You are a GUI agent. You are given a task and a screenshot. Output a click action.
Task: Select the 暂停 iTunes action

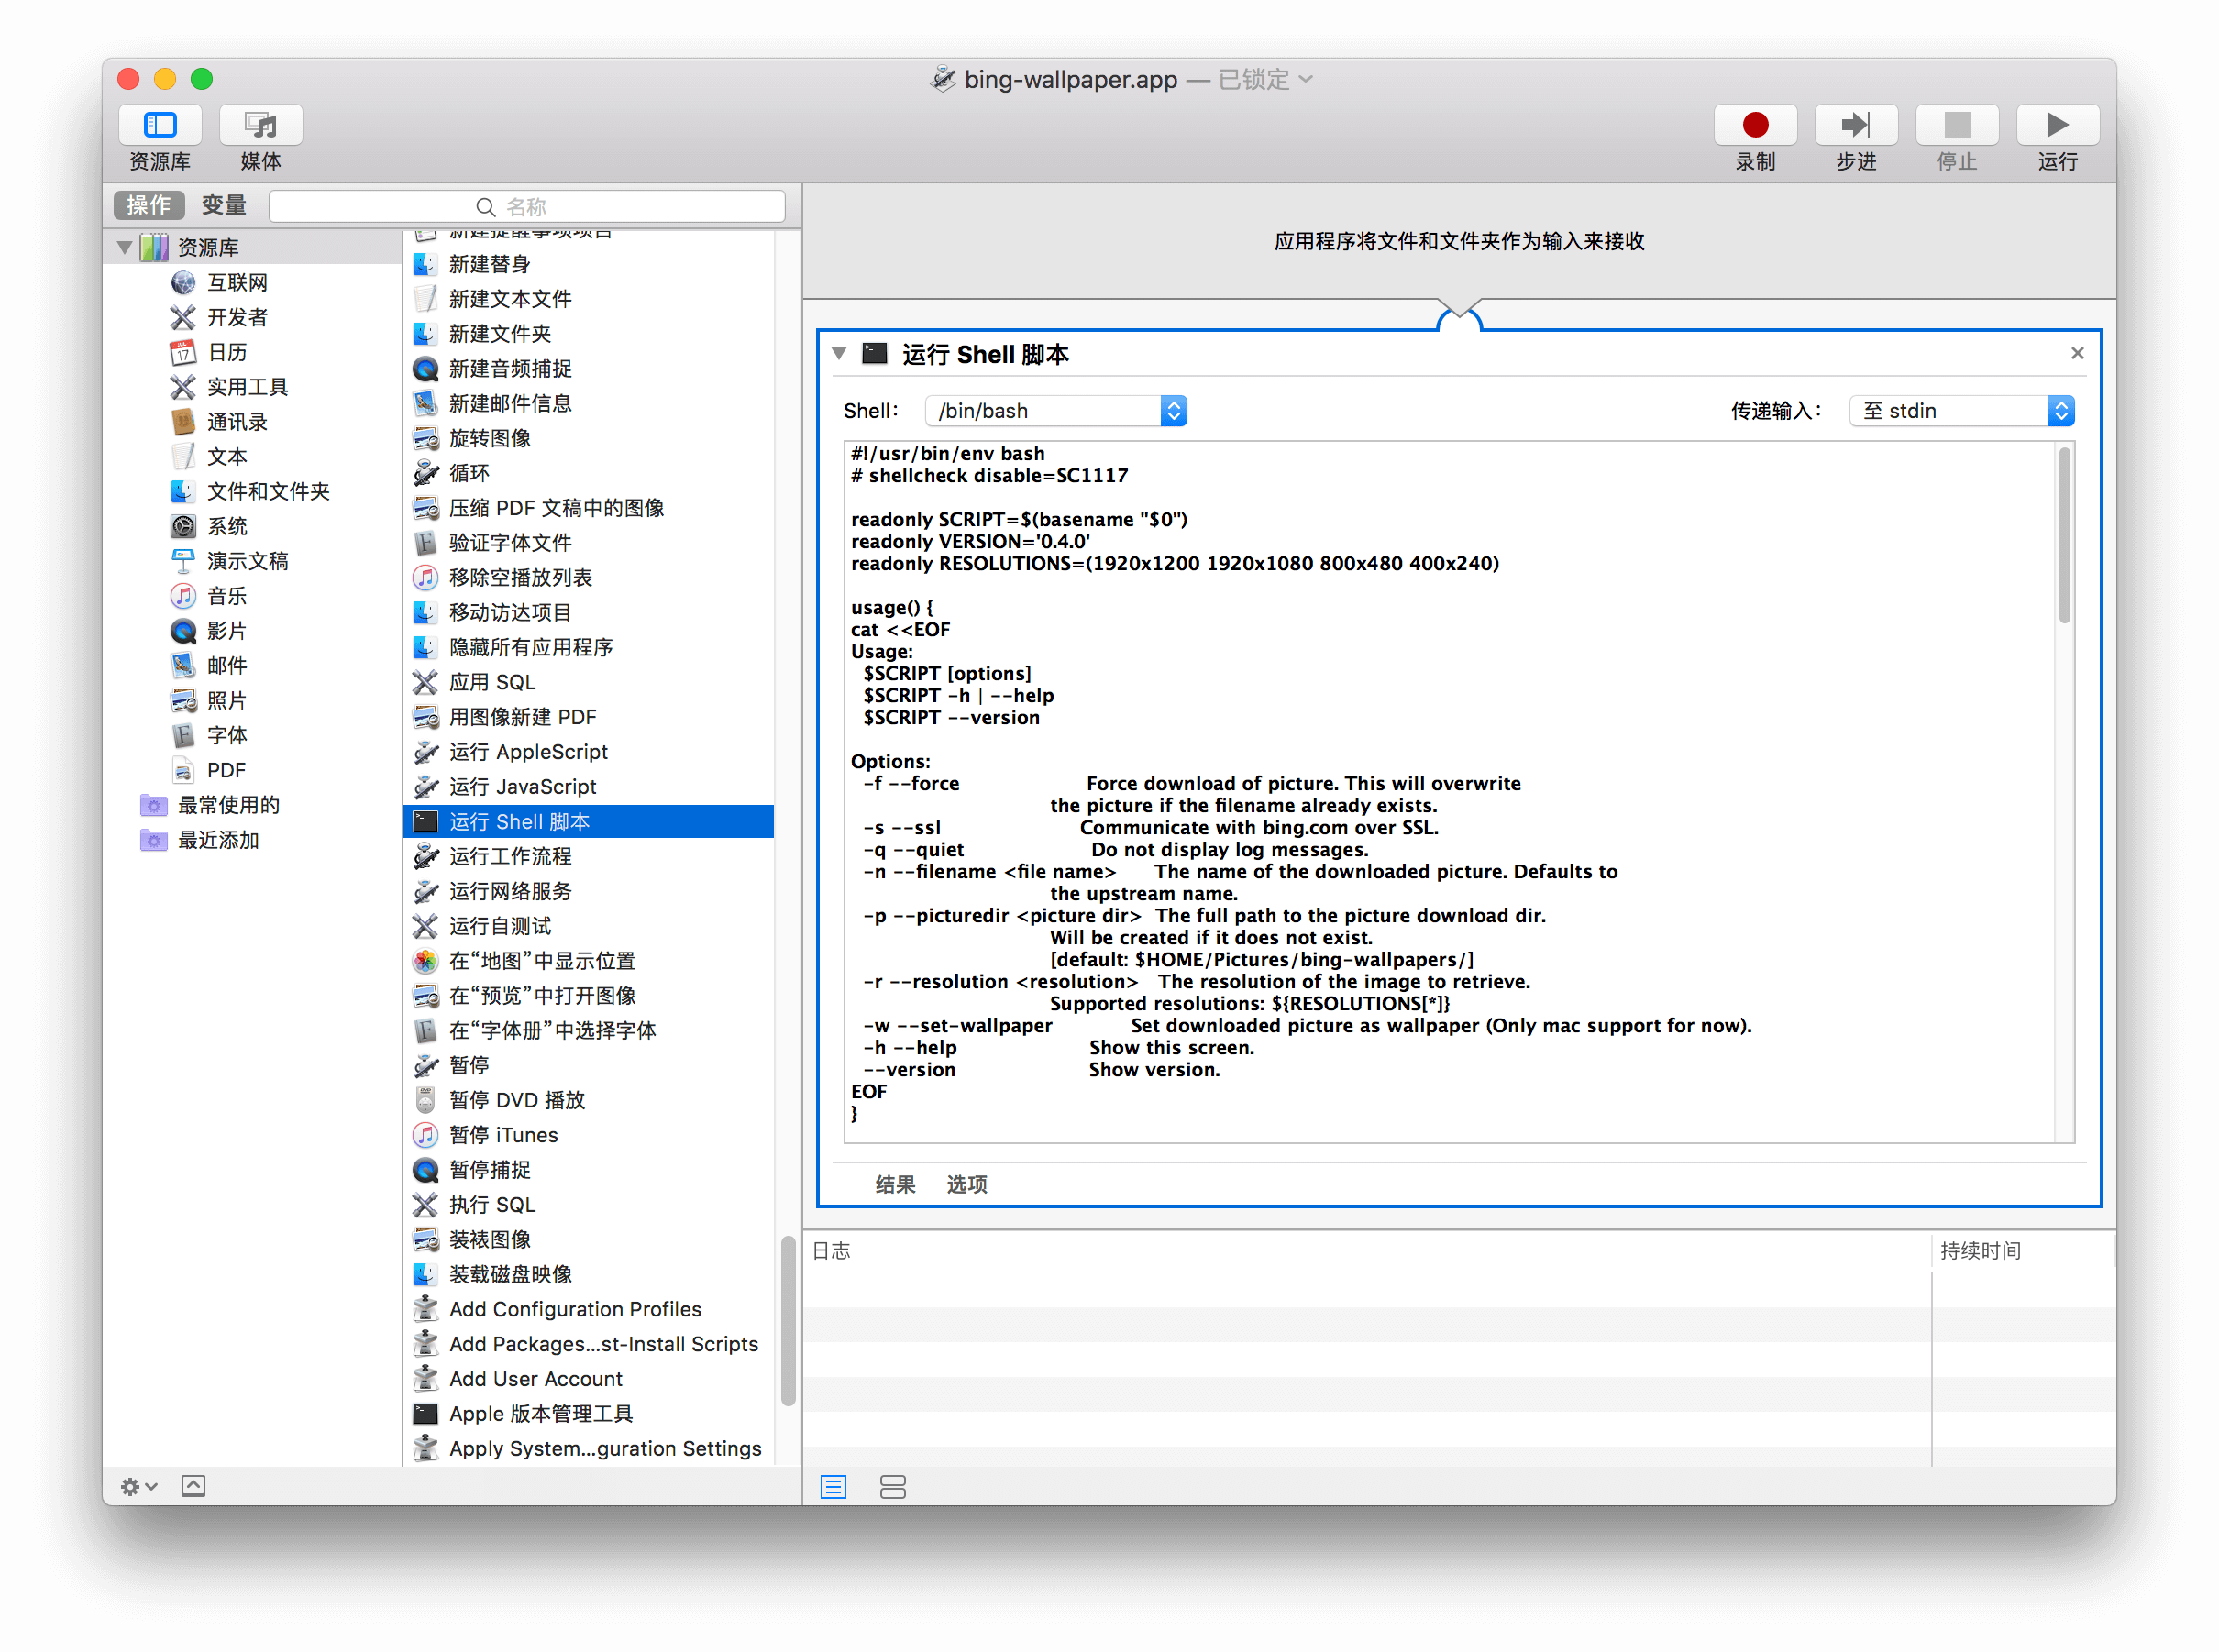(589, 1135)
